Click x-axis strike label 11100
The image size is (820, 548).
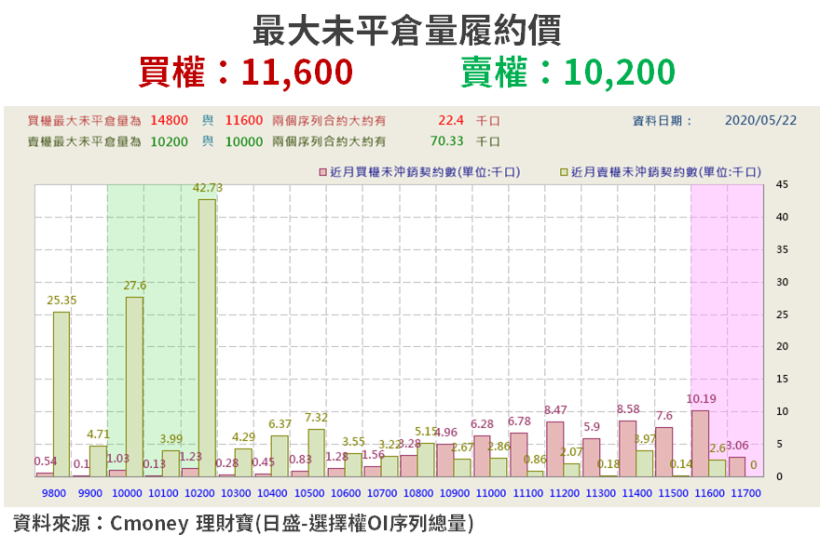(528, 493)
